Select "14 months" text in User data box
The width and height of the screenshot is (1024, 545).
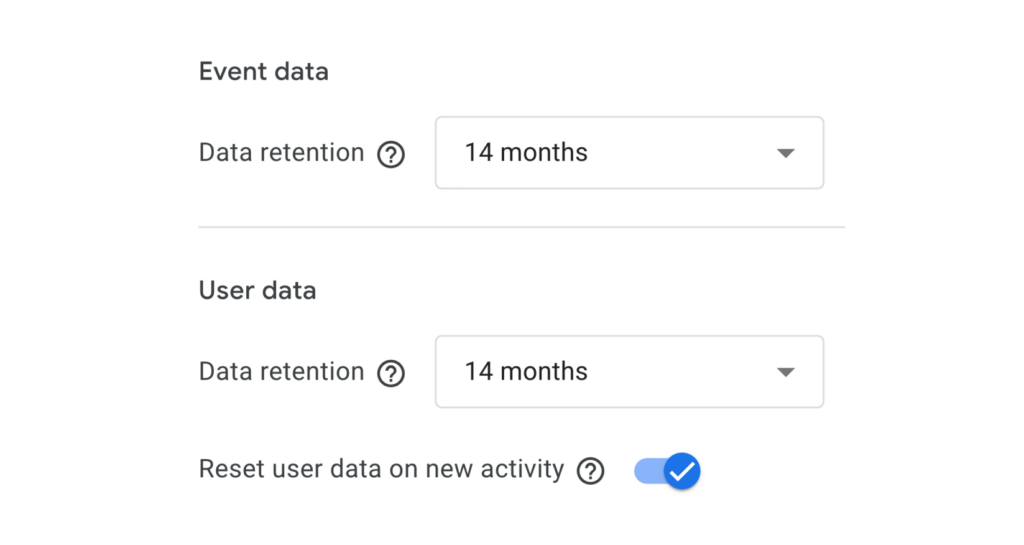click(x=526, y=371)
